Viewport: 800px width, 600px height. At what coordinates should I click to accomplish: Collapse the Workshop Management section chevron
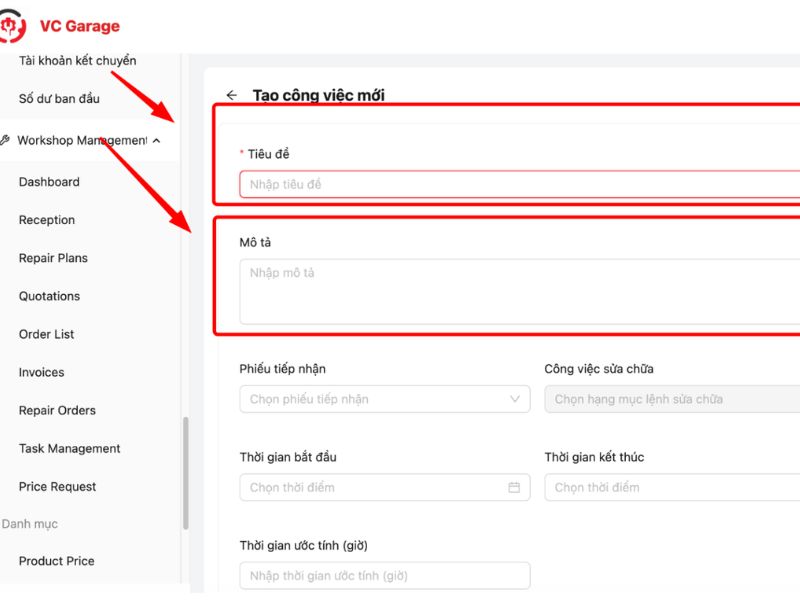pyautogui.click(x=156, y=142)
